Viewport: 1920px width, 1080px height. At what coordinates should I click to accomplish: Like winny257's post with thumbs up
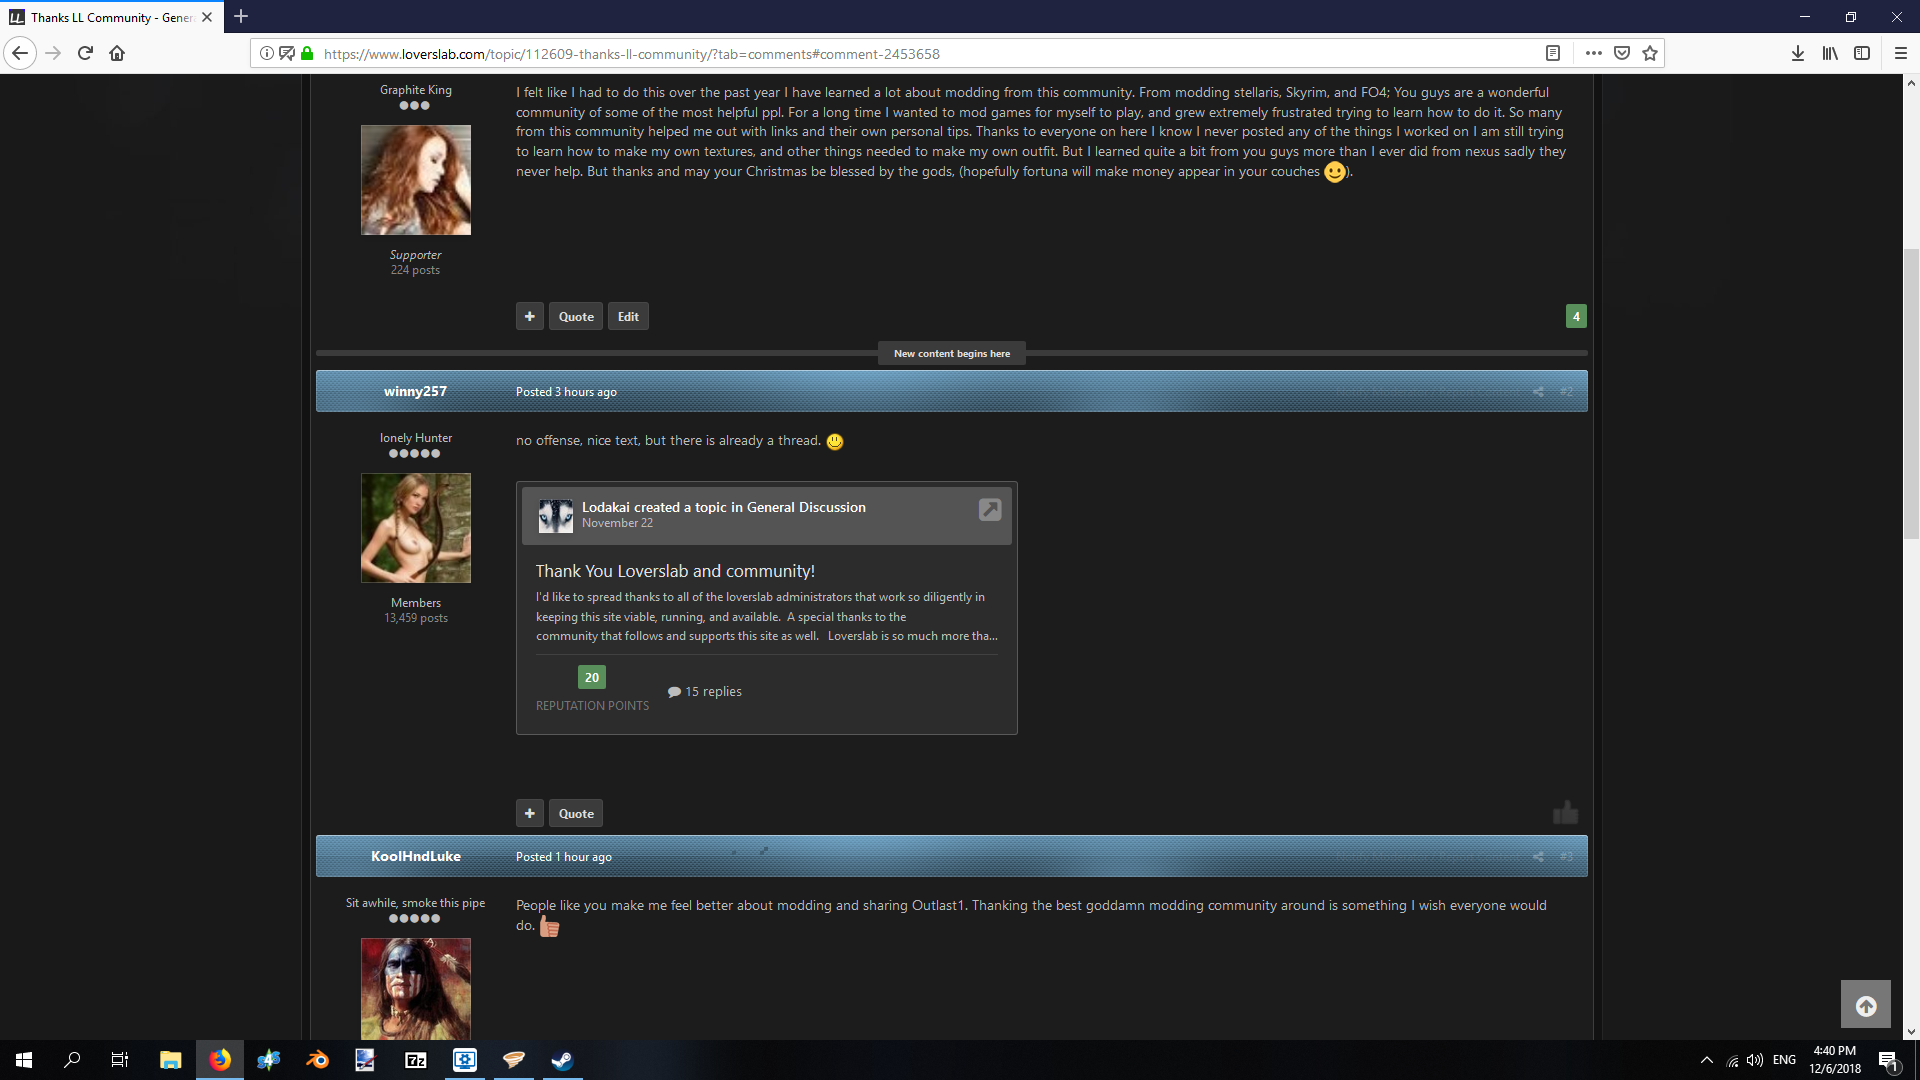click(x=1566, y=812)
